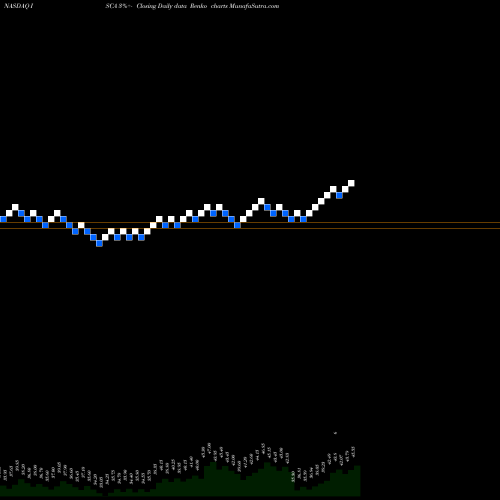
Task: Click the upper orange horizontal level line
Action: pyautogui.click(x=250, y=222)
